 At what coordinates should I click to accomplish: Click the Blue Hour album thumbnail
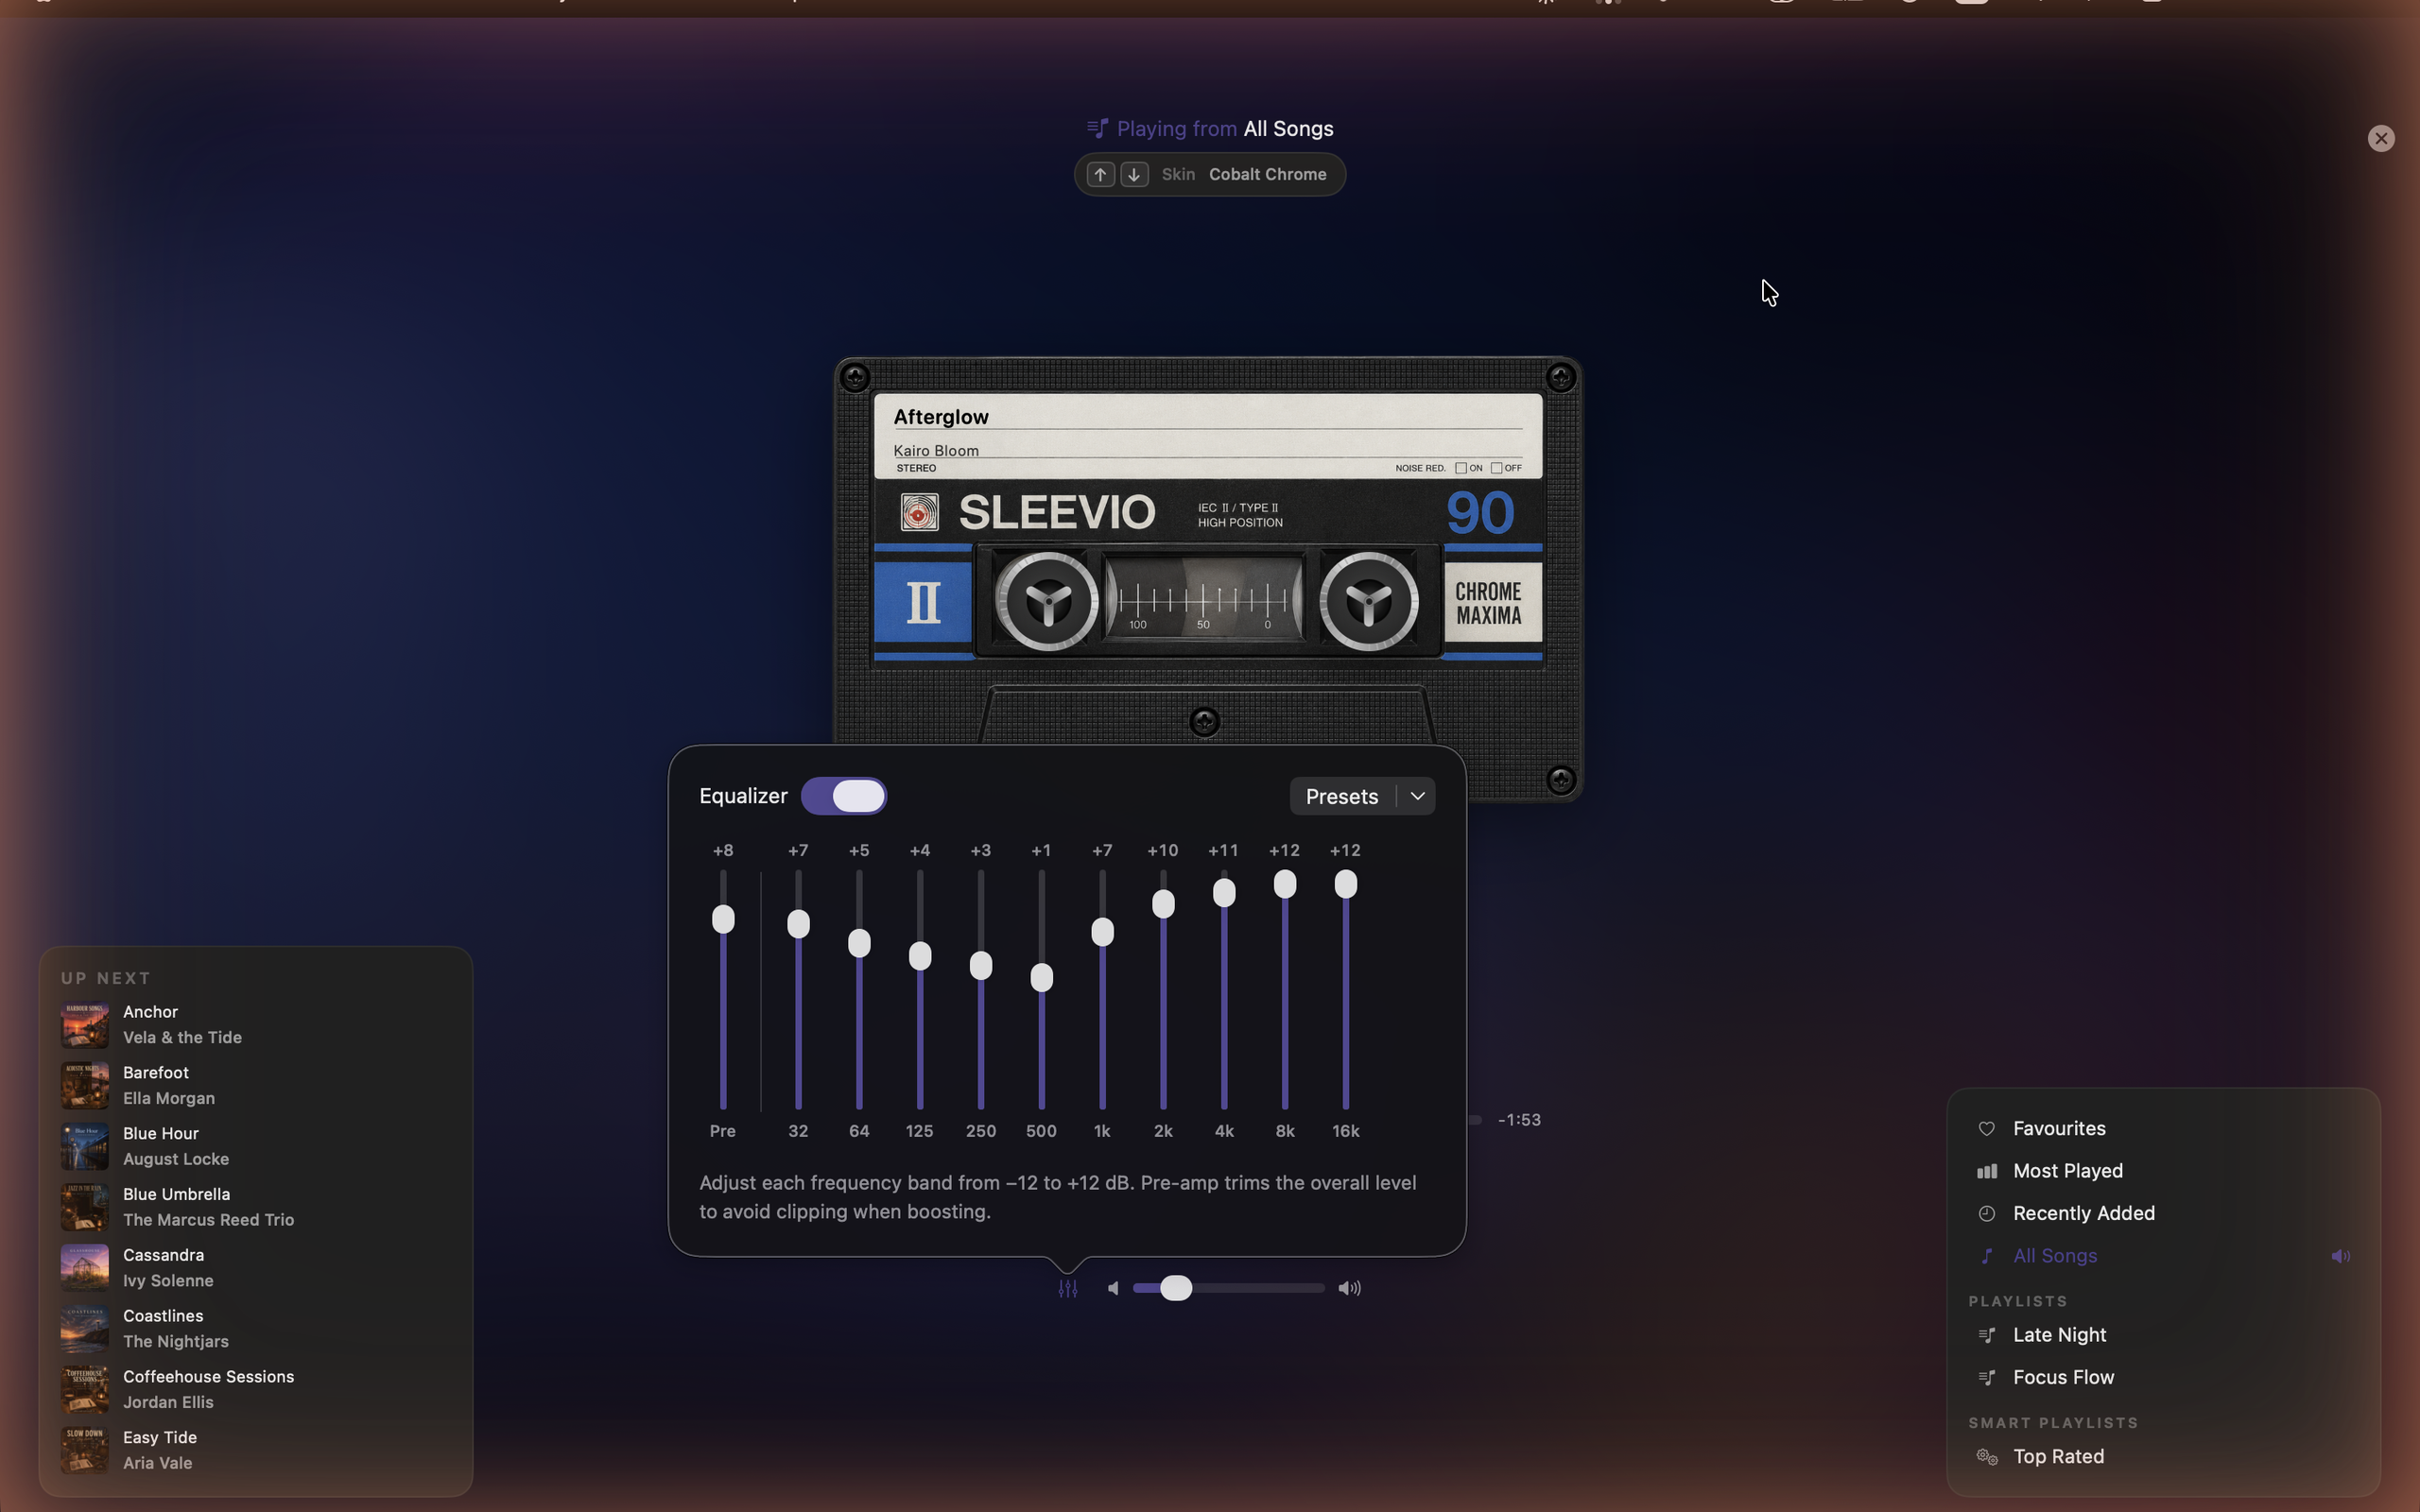point(85,1147)
